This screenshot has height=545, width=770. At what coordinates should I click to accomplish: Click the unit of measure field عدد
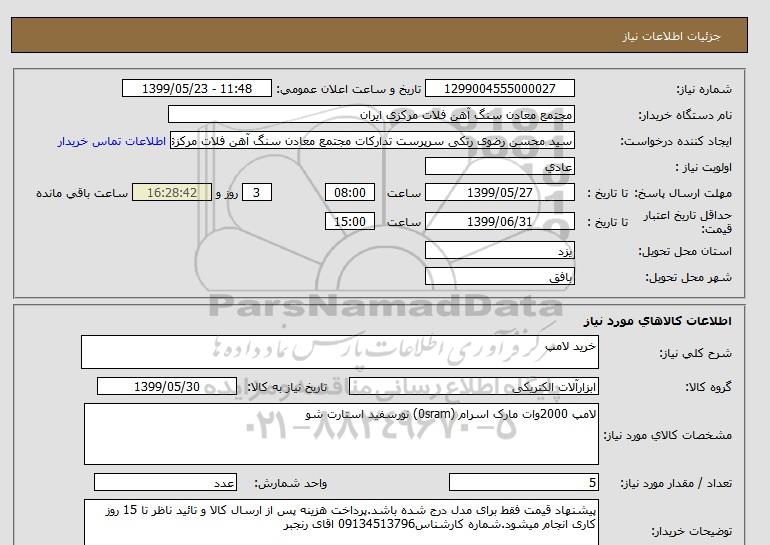pyautogui.click(x=165, y=483)
